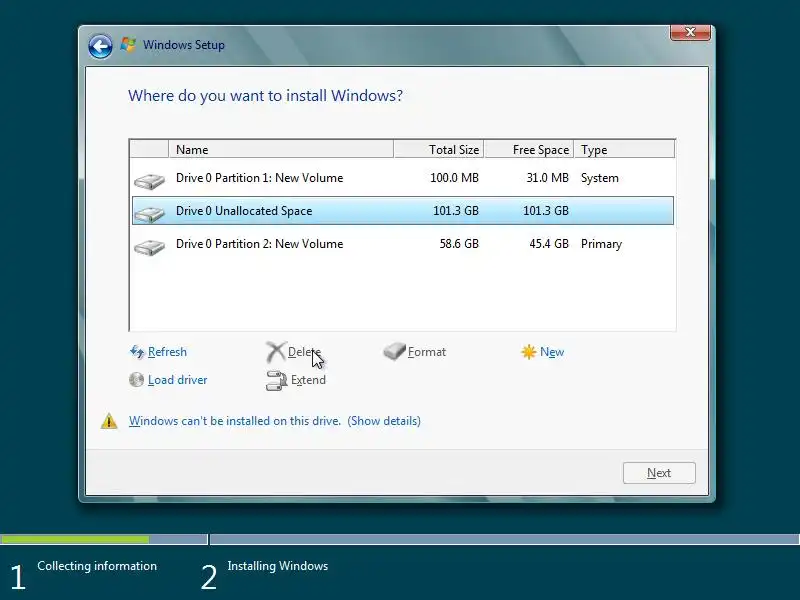Click the New starburst icon

click(x=529, y=352)
